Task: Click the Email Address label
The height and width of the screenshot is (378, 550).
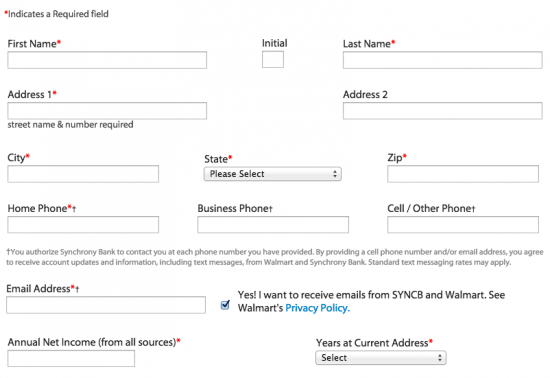Action: [x=38, y=289]
